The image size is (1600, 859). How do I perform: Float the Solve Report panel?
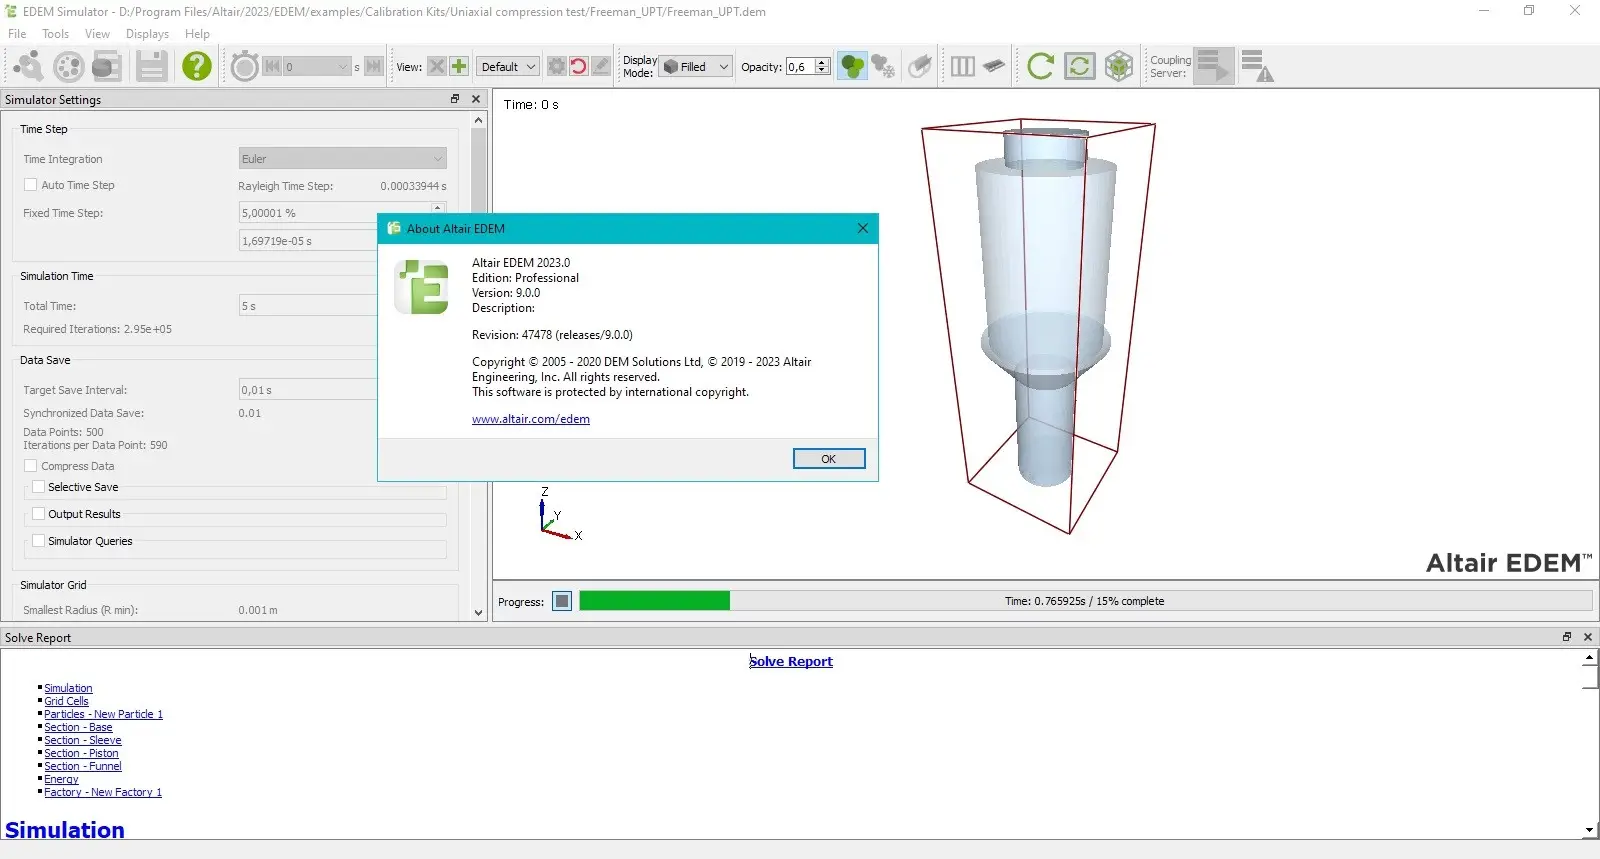click(x=1567, y=637)
